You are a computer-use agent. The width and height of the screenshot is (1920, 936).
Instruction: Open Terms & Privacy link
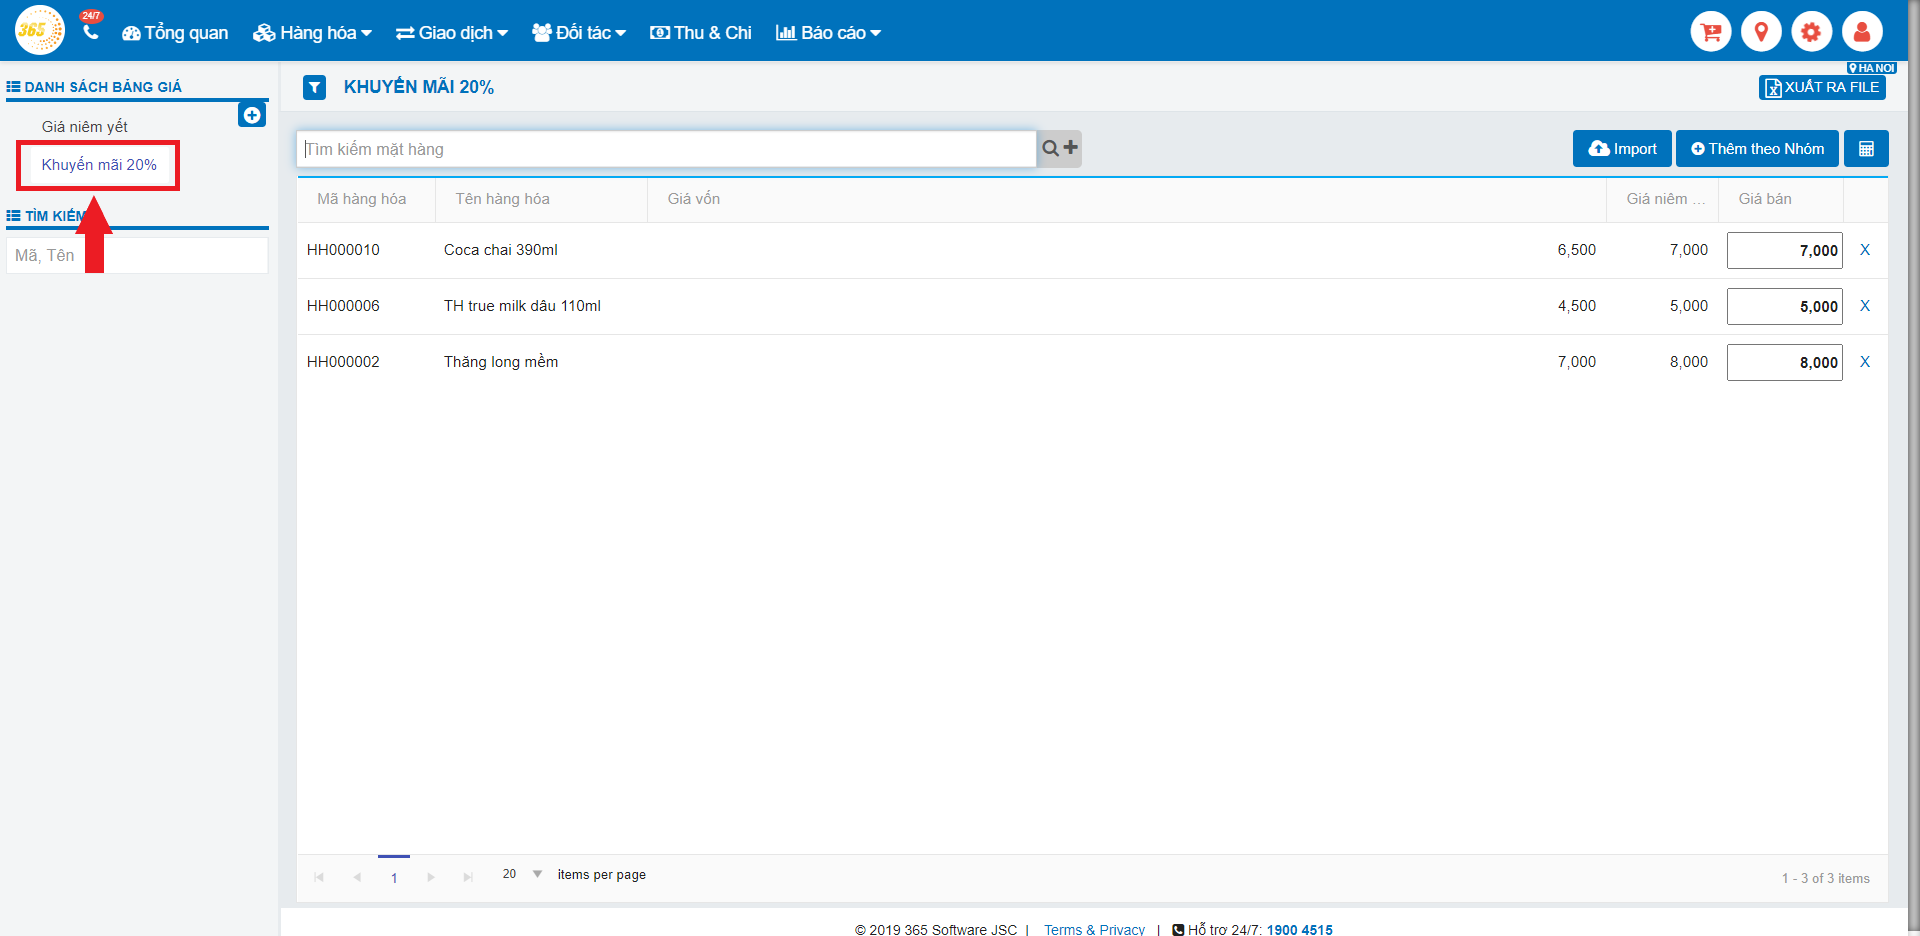click(1094, 929)
